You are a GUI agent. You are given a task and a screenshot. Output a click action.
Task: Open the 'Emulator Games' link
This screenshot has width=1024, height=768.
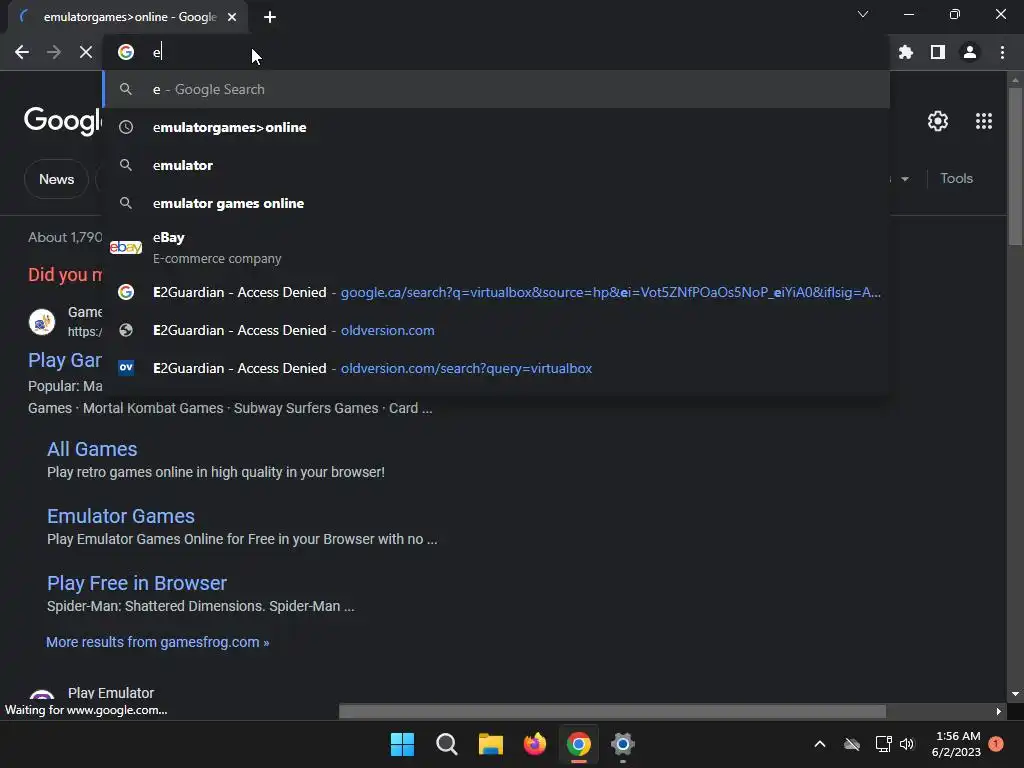121,516
